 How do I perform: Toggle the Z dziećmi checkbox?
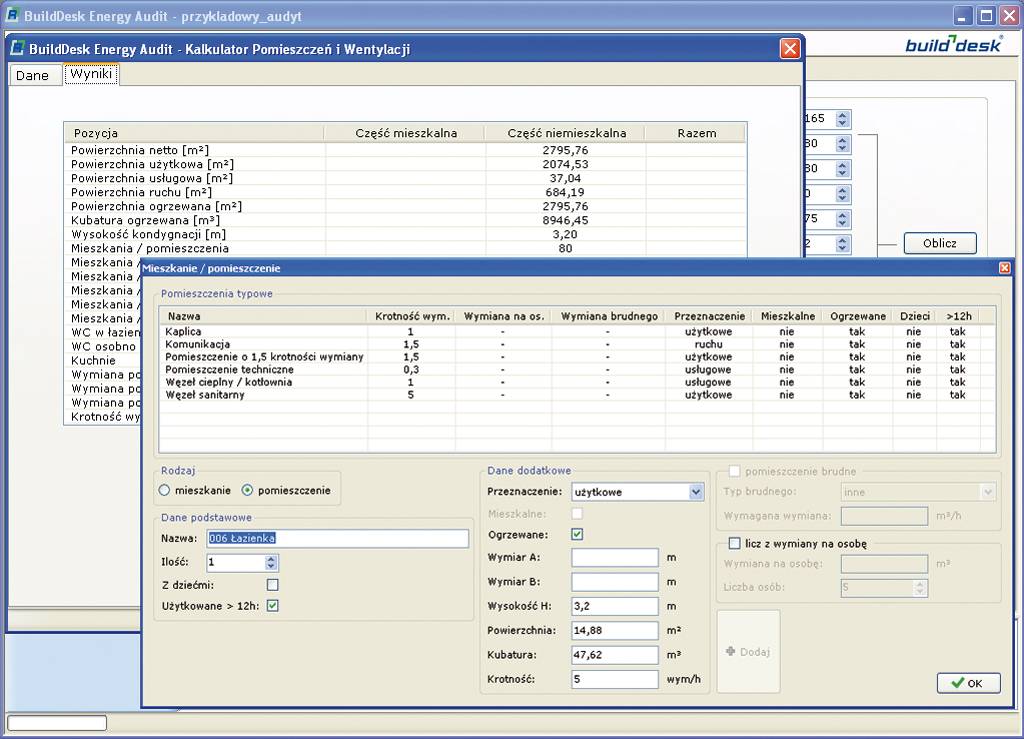(x=272, y=584)
